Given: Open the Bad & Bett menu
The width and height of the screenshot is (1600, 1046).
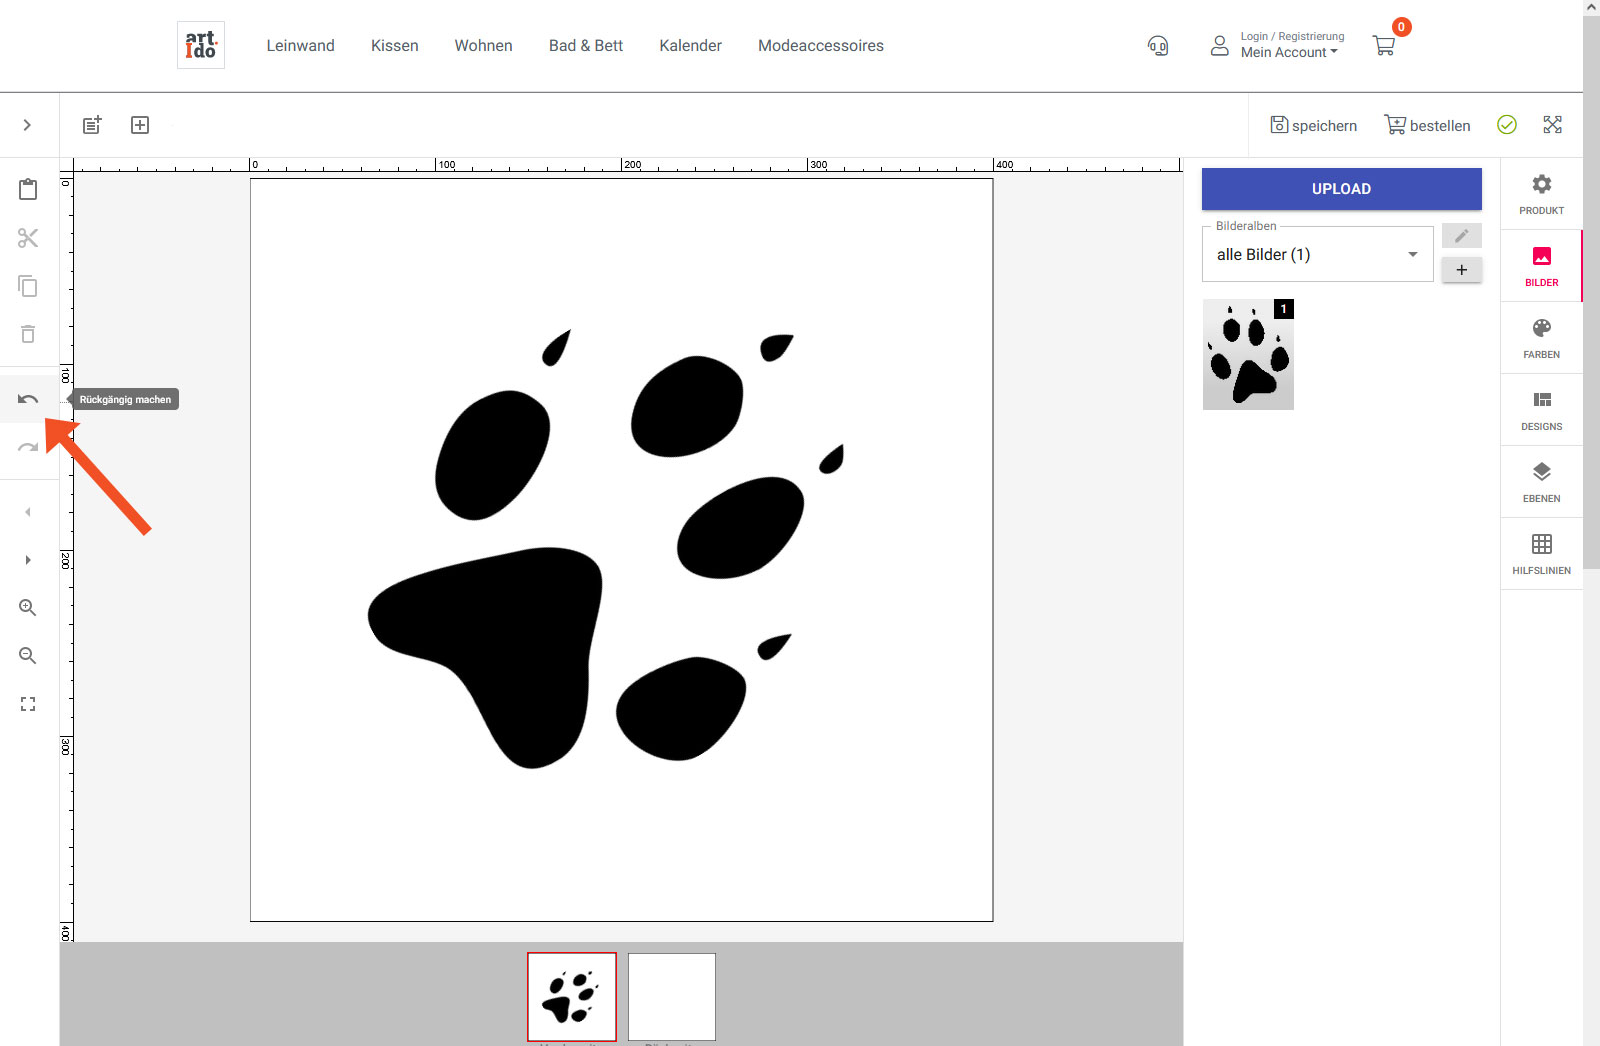Looking at the screenshot, I should [x=586, y=46].
